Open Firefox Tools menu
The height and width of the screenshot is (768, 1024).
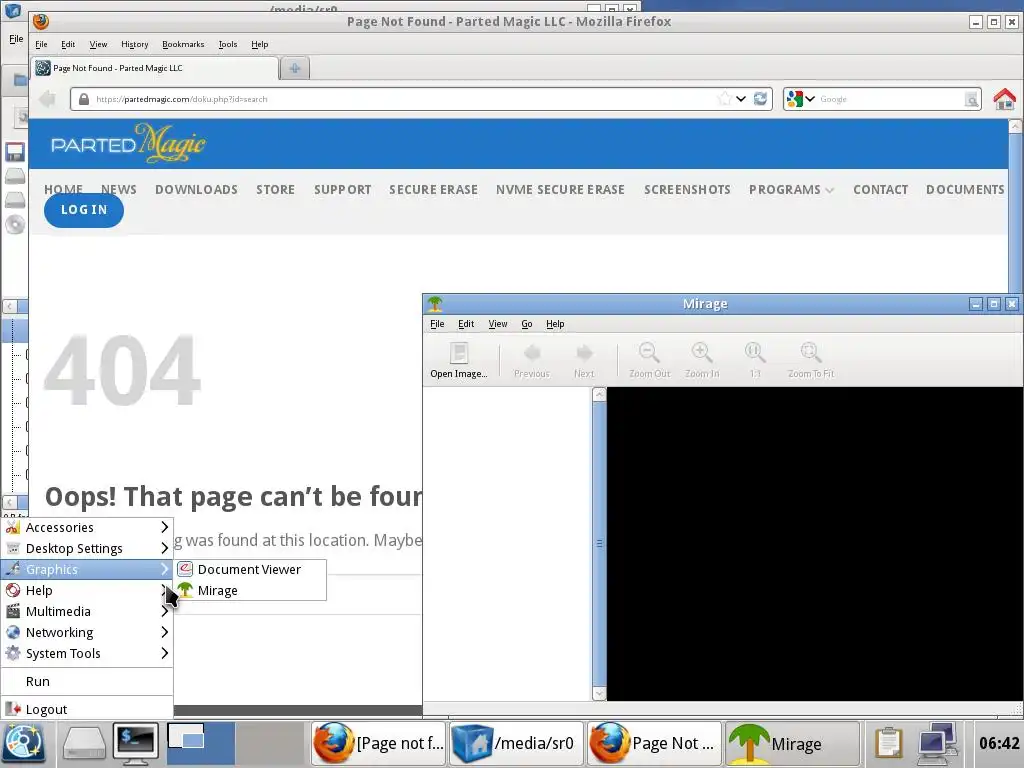click(227, 44)
